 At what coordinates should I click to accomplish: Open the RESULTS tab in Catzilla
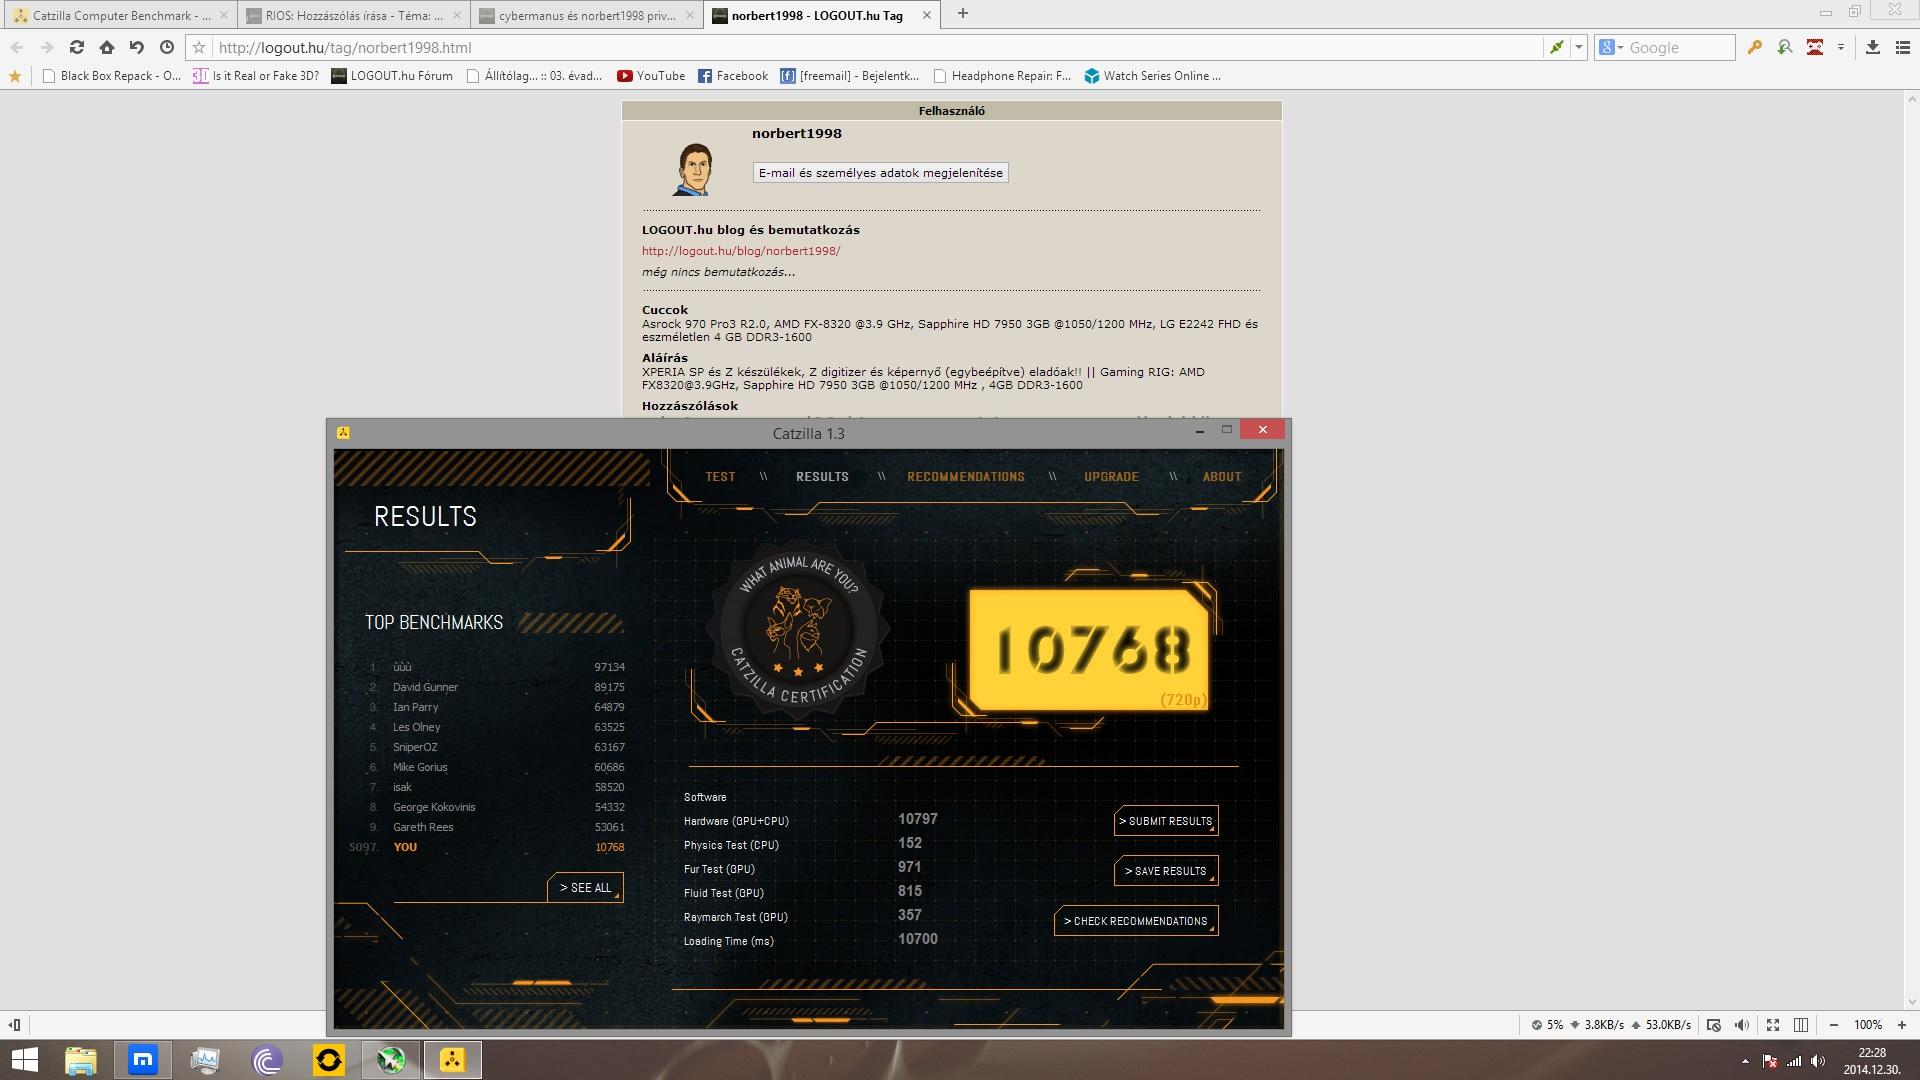tap(822, 477)
